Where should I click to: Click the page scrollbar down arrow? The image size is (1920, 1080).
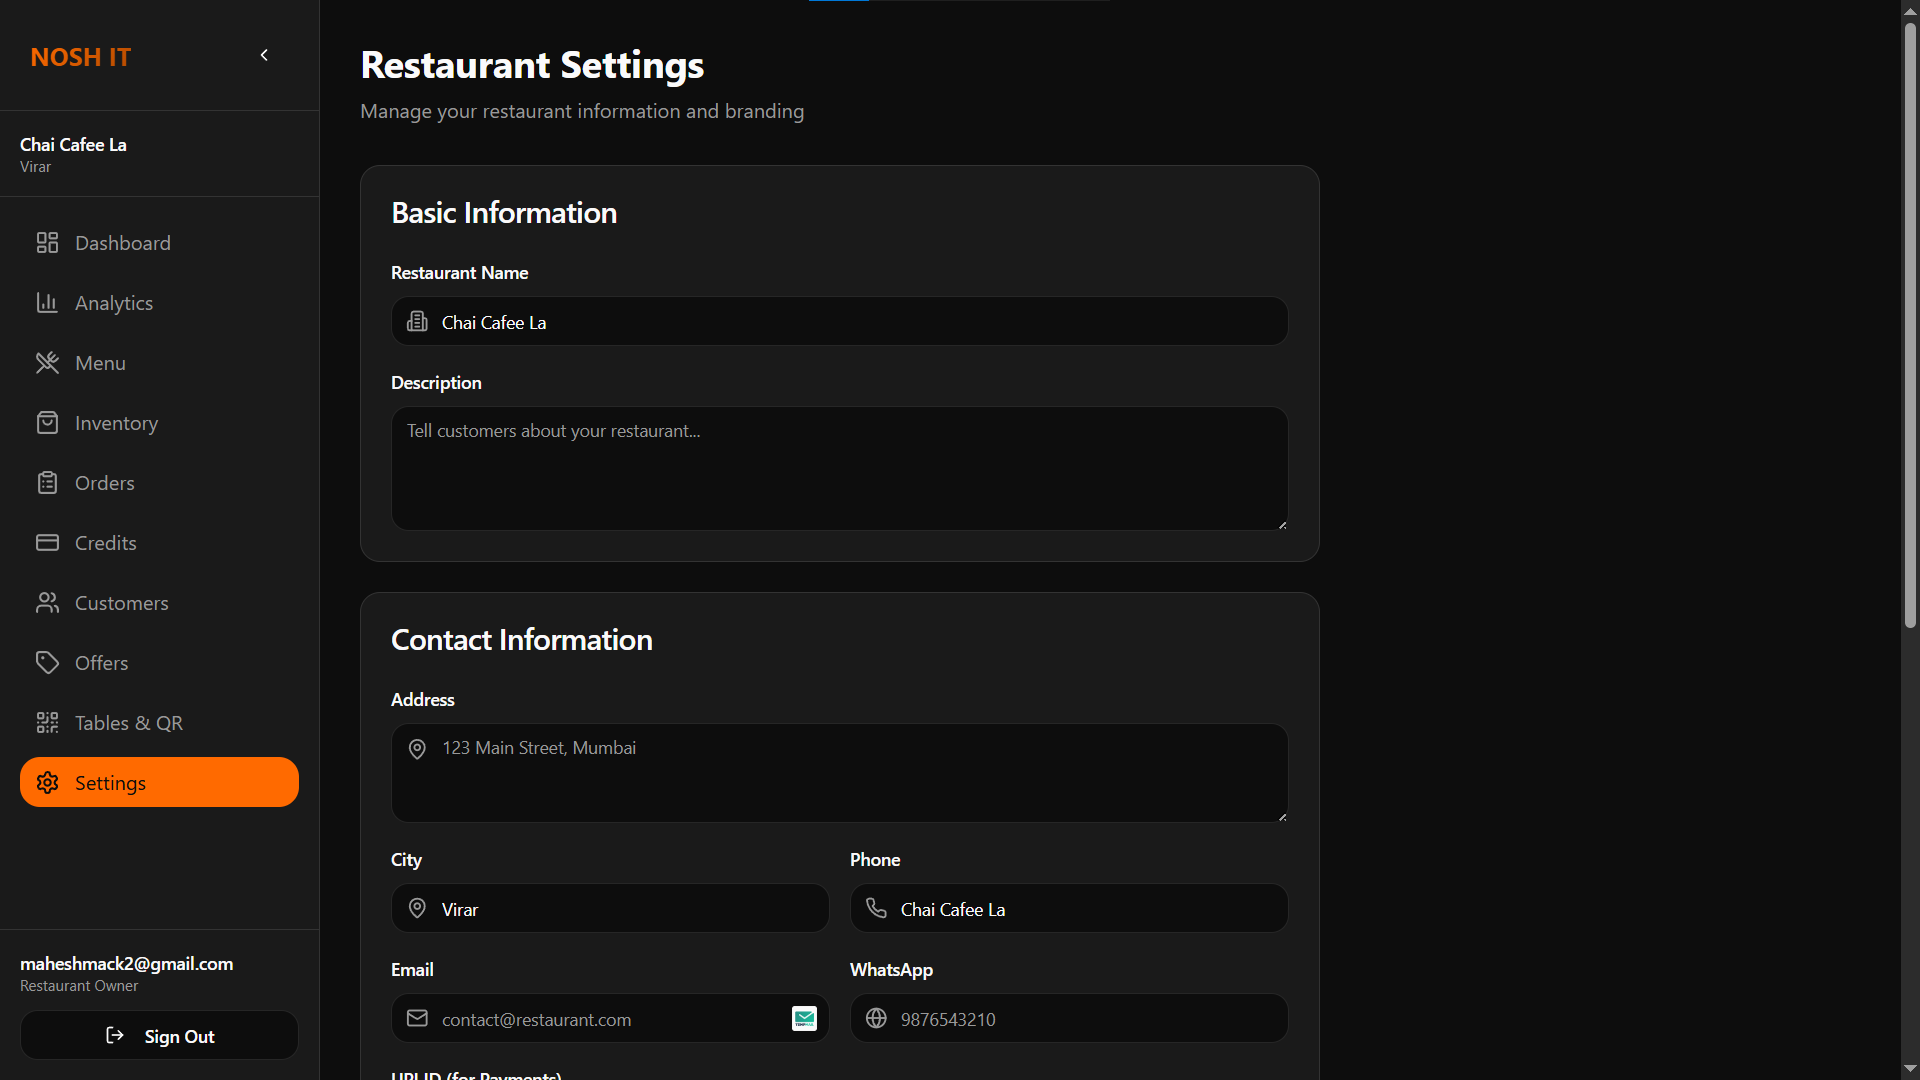[1910, 1069]
